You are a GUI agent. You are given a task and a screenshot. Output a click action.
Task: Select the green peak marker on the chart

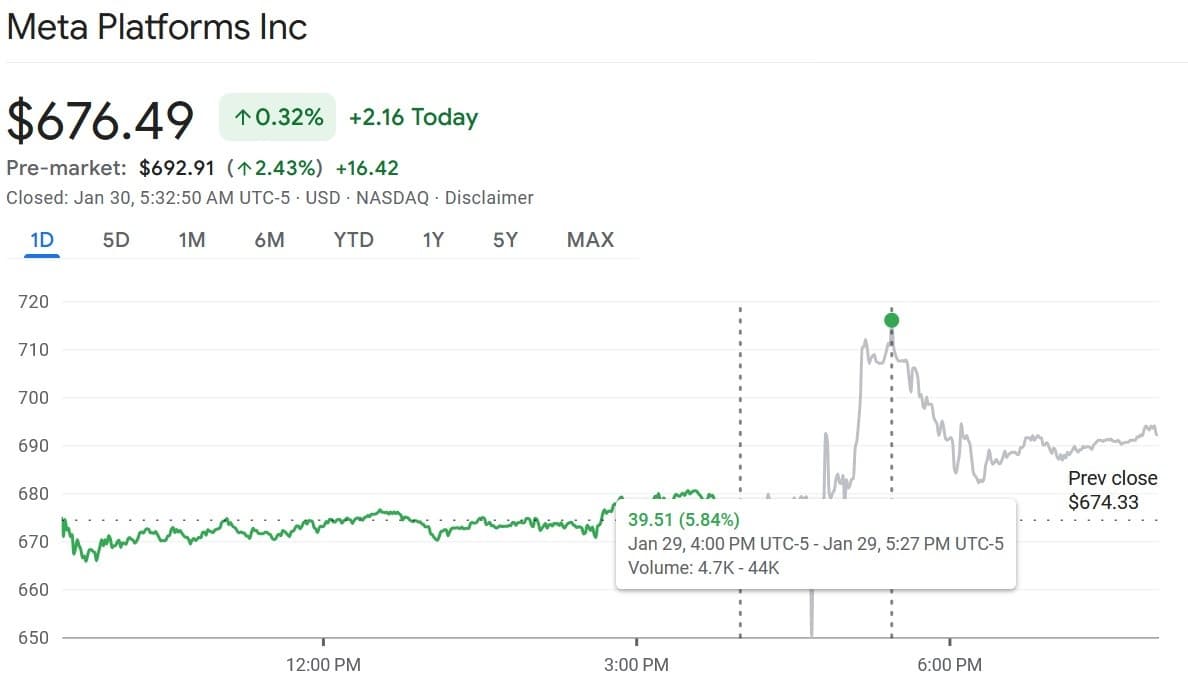[x=891, y=320]
